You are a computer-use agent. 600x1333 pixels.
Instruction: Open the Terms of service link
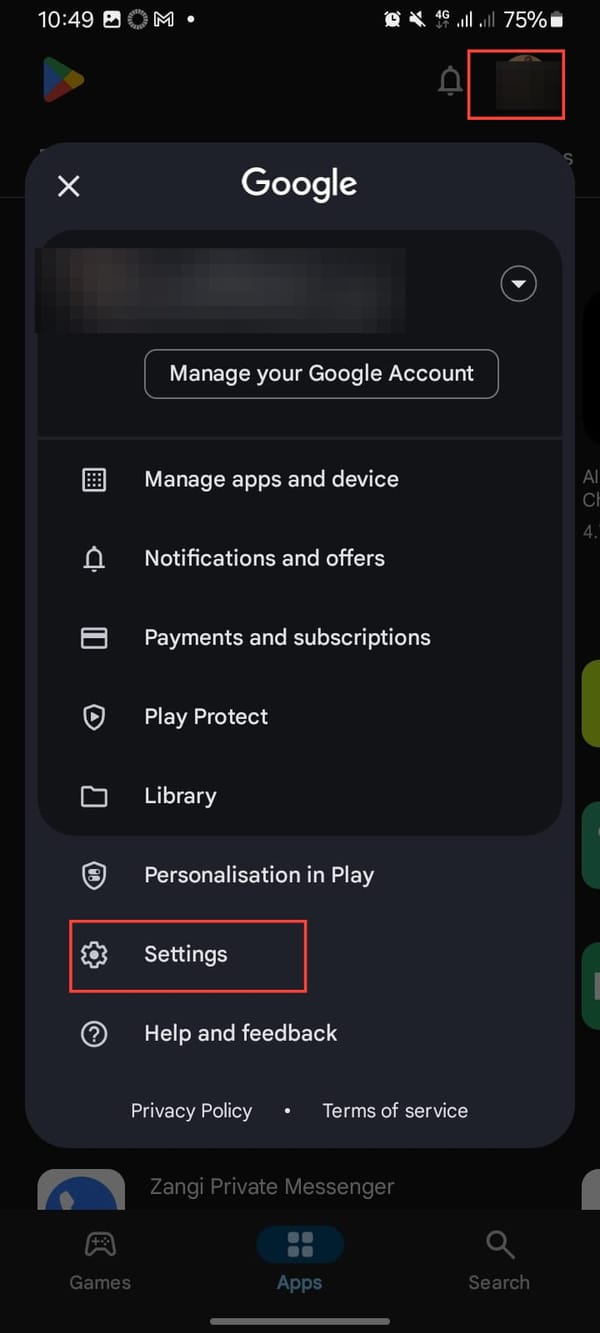[395, 1110]
